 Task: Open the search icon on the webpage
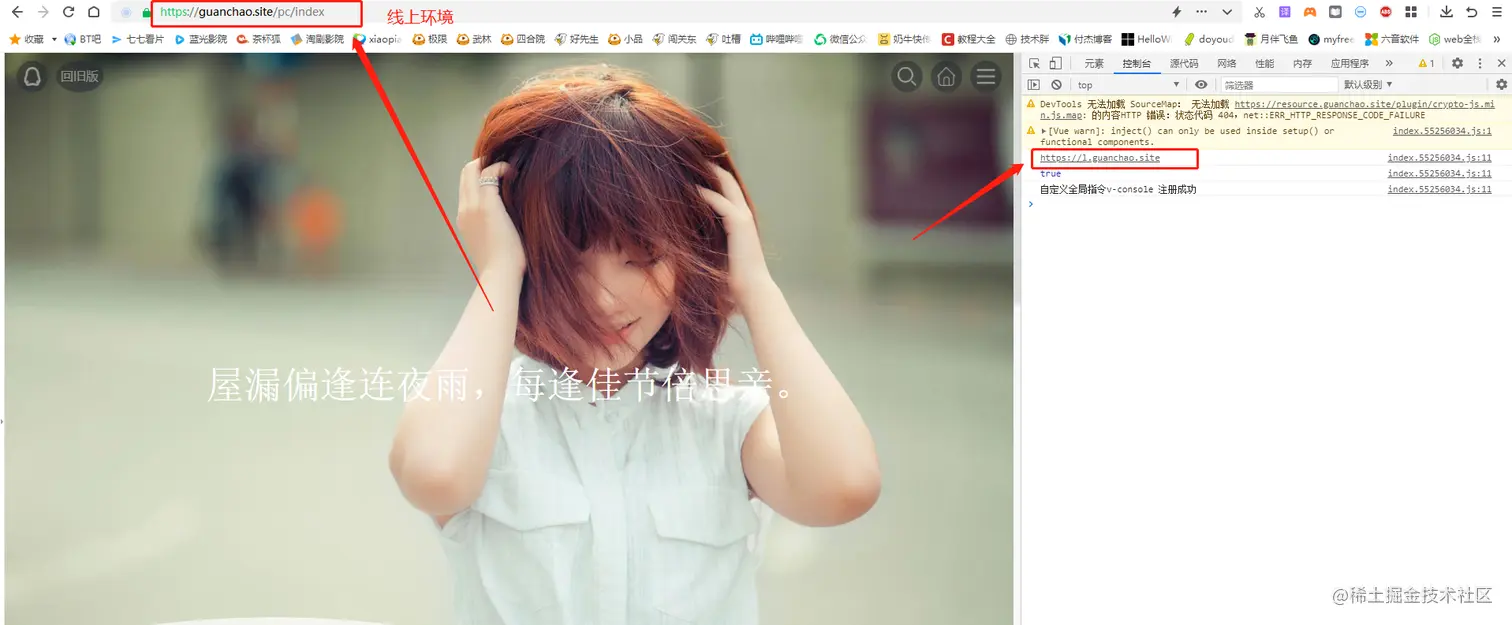(907, 76)
